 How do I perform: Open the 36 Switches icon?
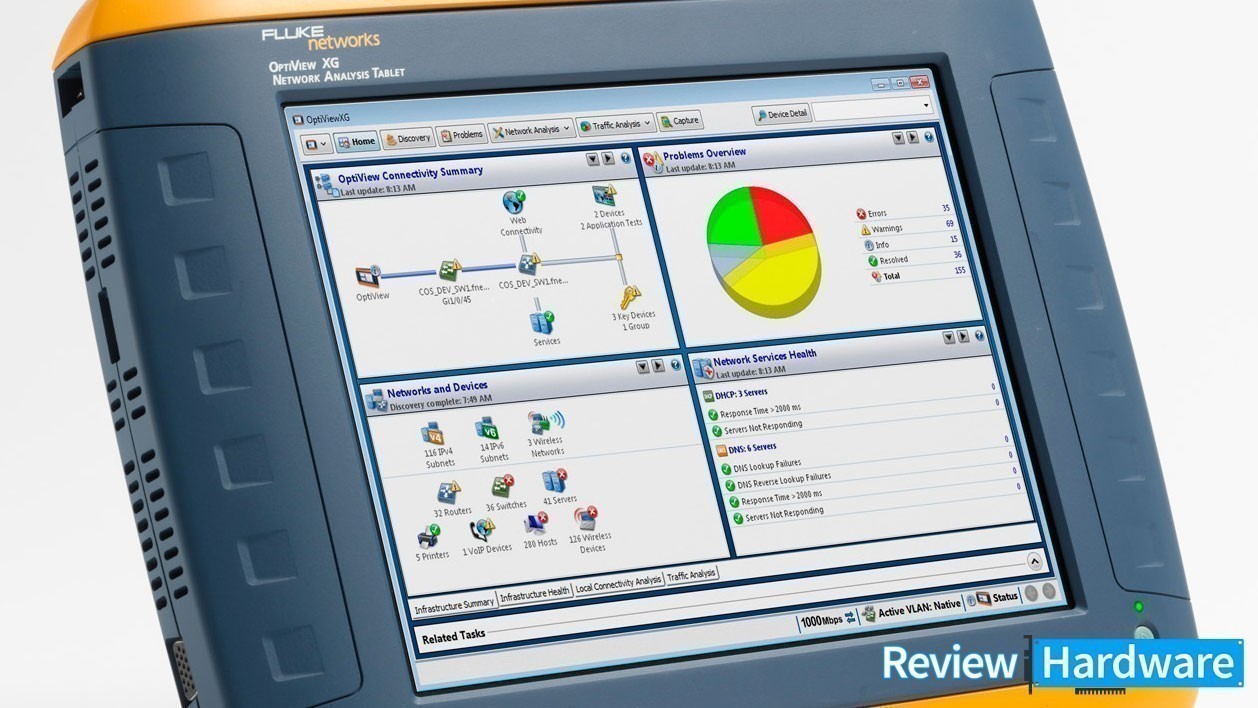coord(502,487)
